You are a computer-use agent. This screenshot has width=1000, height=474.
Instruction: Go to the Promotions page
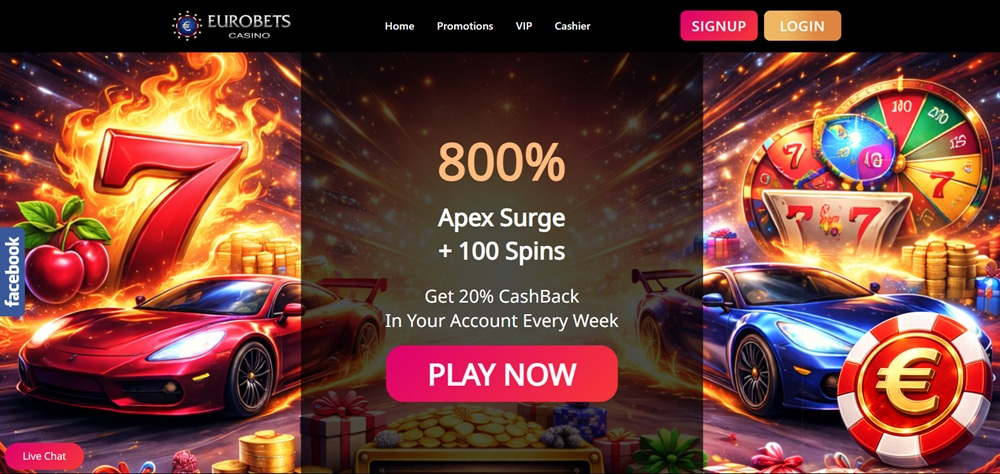tap(465, 26)
